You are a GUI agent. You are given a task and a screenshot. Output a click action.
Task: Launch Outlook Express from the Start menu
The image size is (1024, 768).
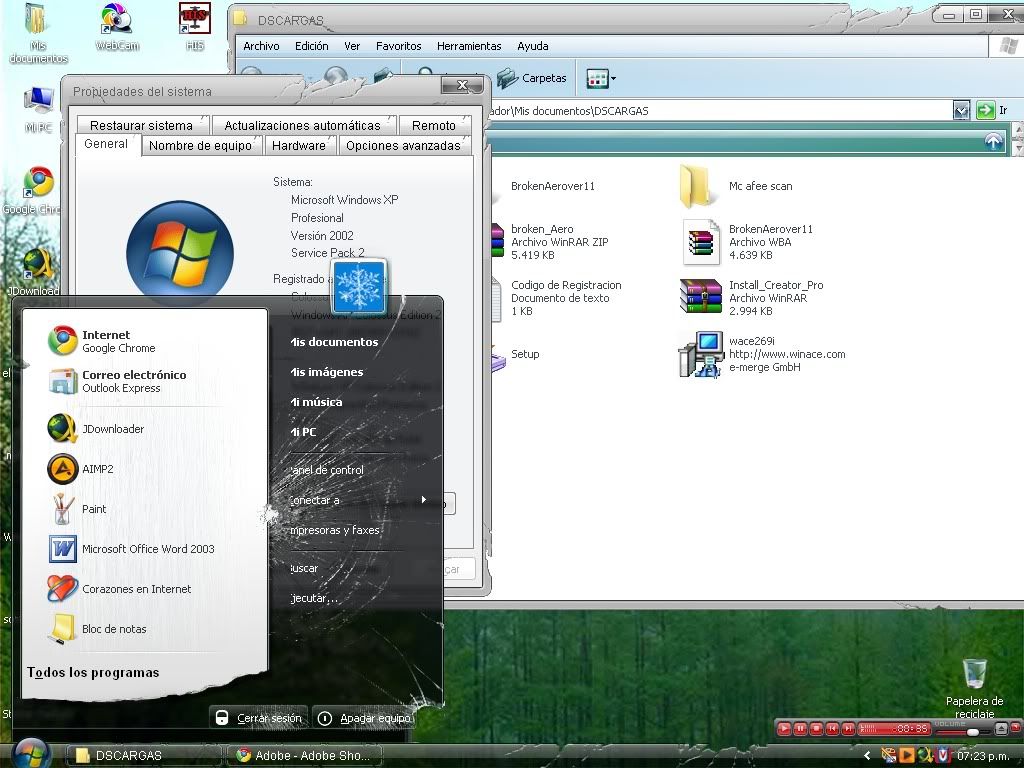pyautogui.click(x=118, y=381)
